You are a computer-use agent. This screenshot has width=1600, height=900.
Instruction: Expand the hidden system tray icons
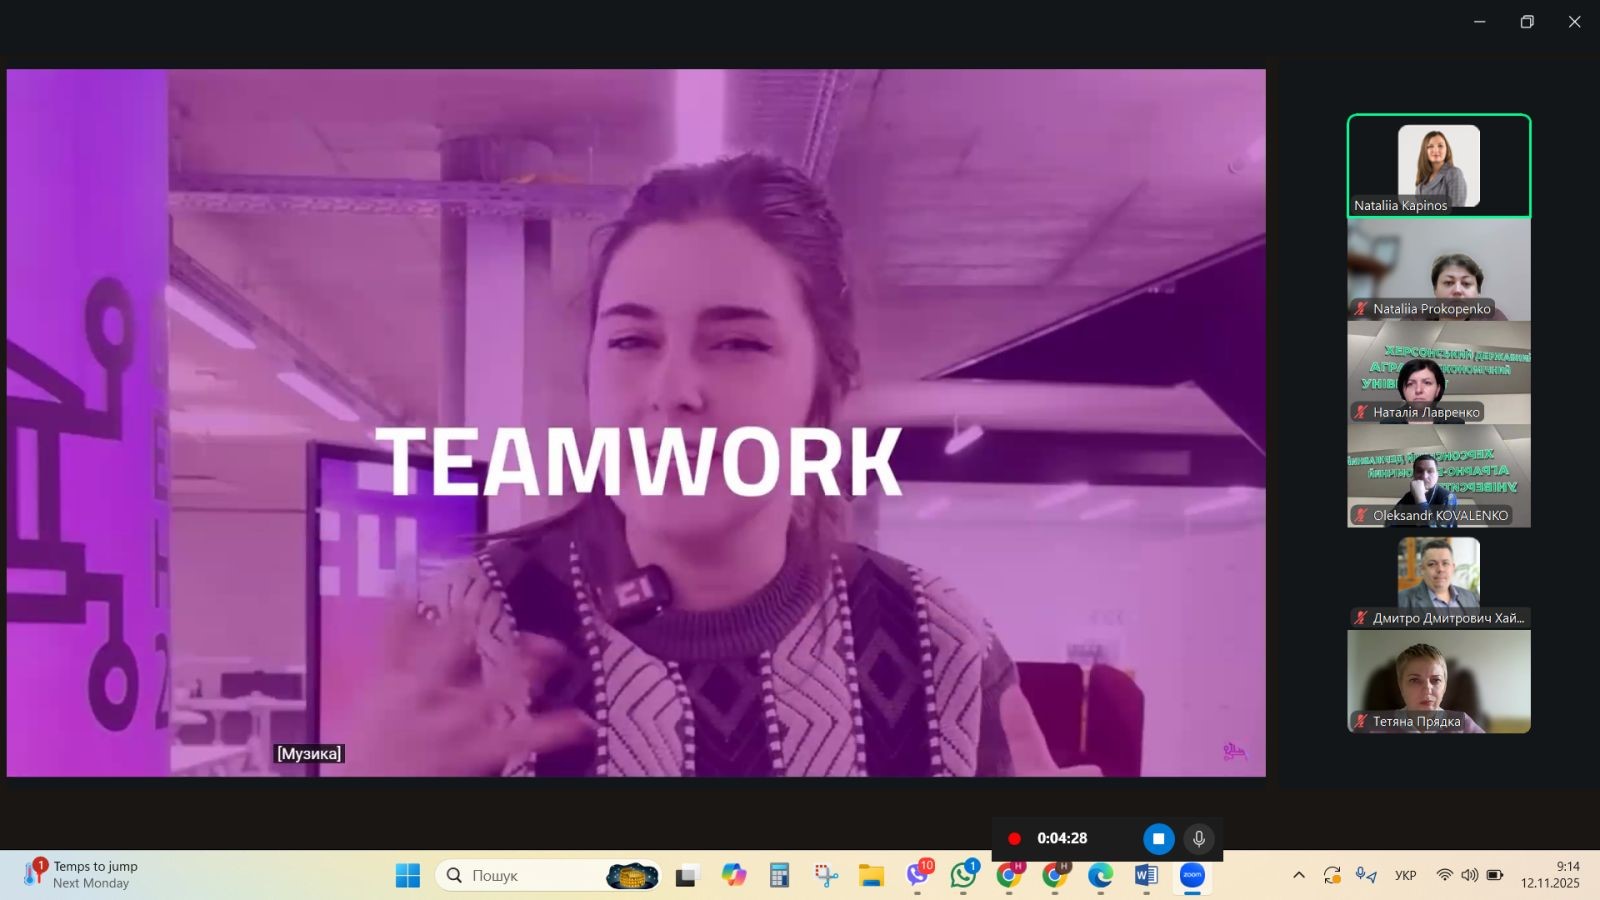1299,875
